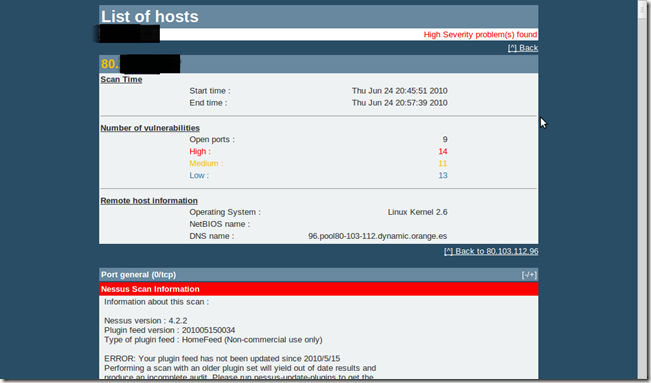The image size is (651, 383).
Task: Select Type of plugin feed HomeFeed line
Action: (x=213, y=340)
